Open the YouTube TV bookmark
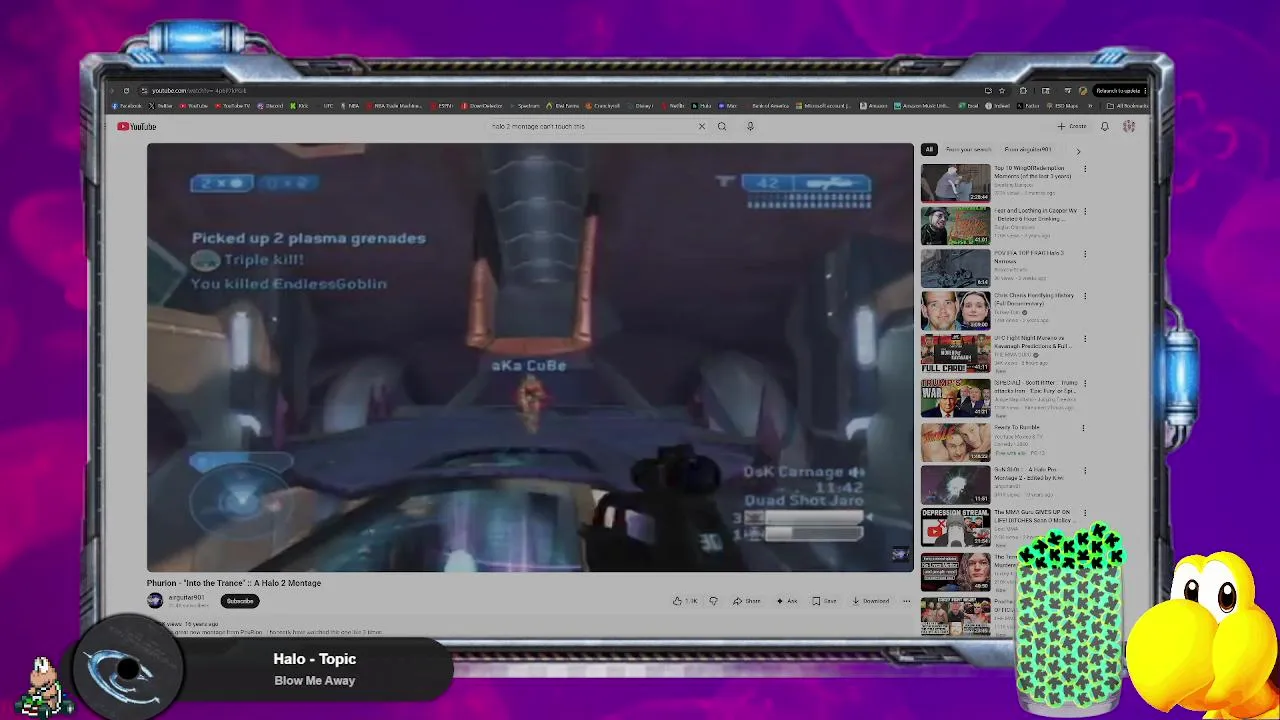The width and height of the screenshot is (1280, 720). point(232,106)
